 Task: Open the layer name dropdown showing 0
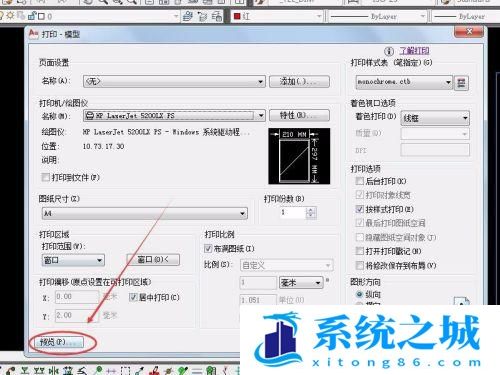pos(89,16)
